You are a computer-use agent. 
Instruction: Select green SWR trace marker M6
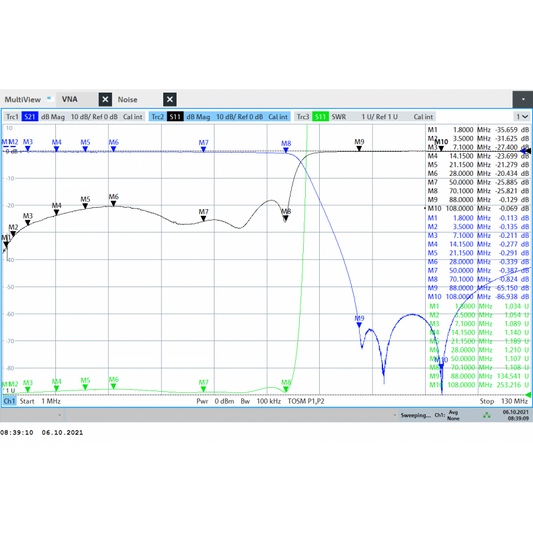(x=114, y=386)
